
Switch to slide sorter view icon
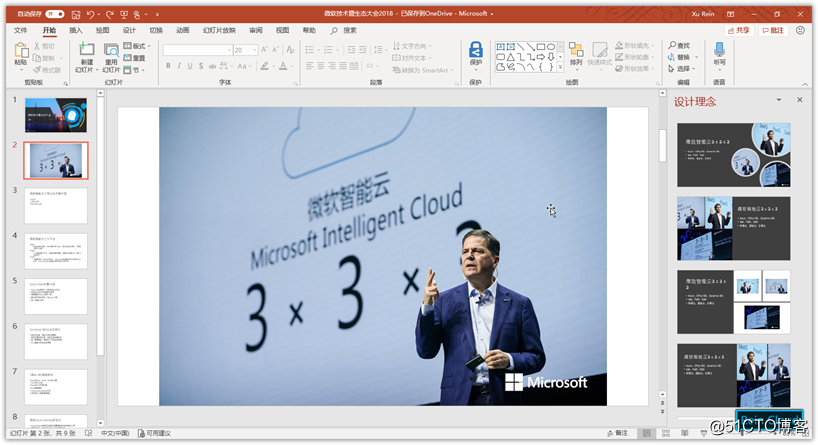pos(666,433)
